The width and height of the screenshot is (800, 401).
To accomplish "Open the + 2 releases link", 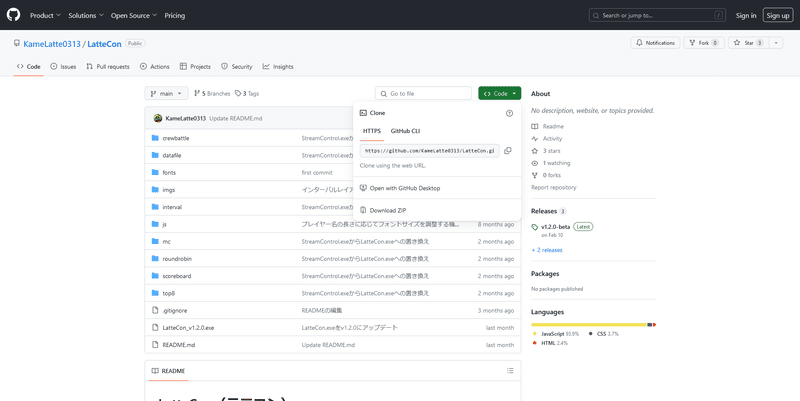I will coord(547,250).
